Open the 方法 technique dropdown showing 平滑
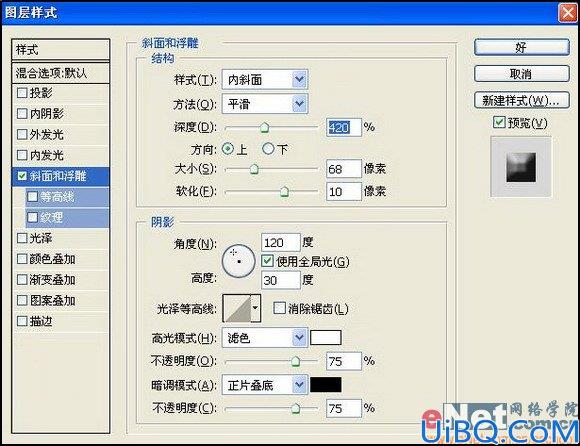 click(x=264, y=104)
